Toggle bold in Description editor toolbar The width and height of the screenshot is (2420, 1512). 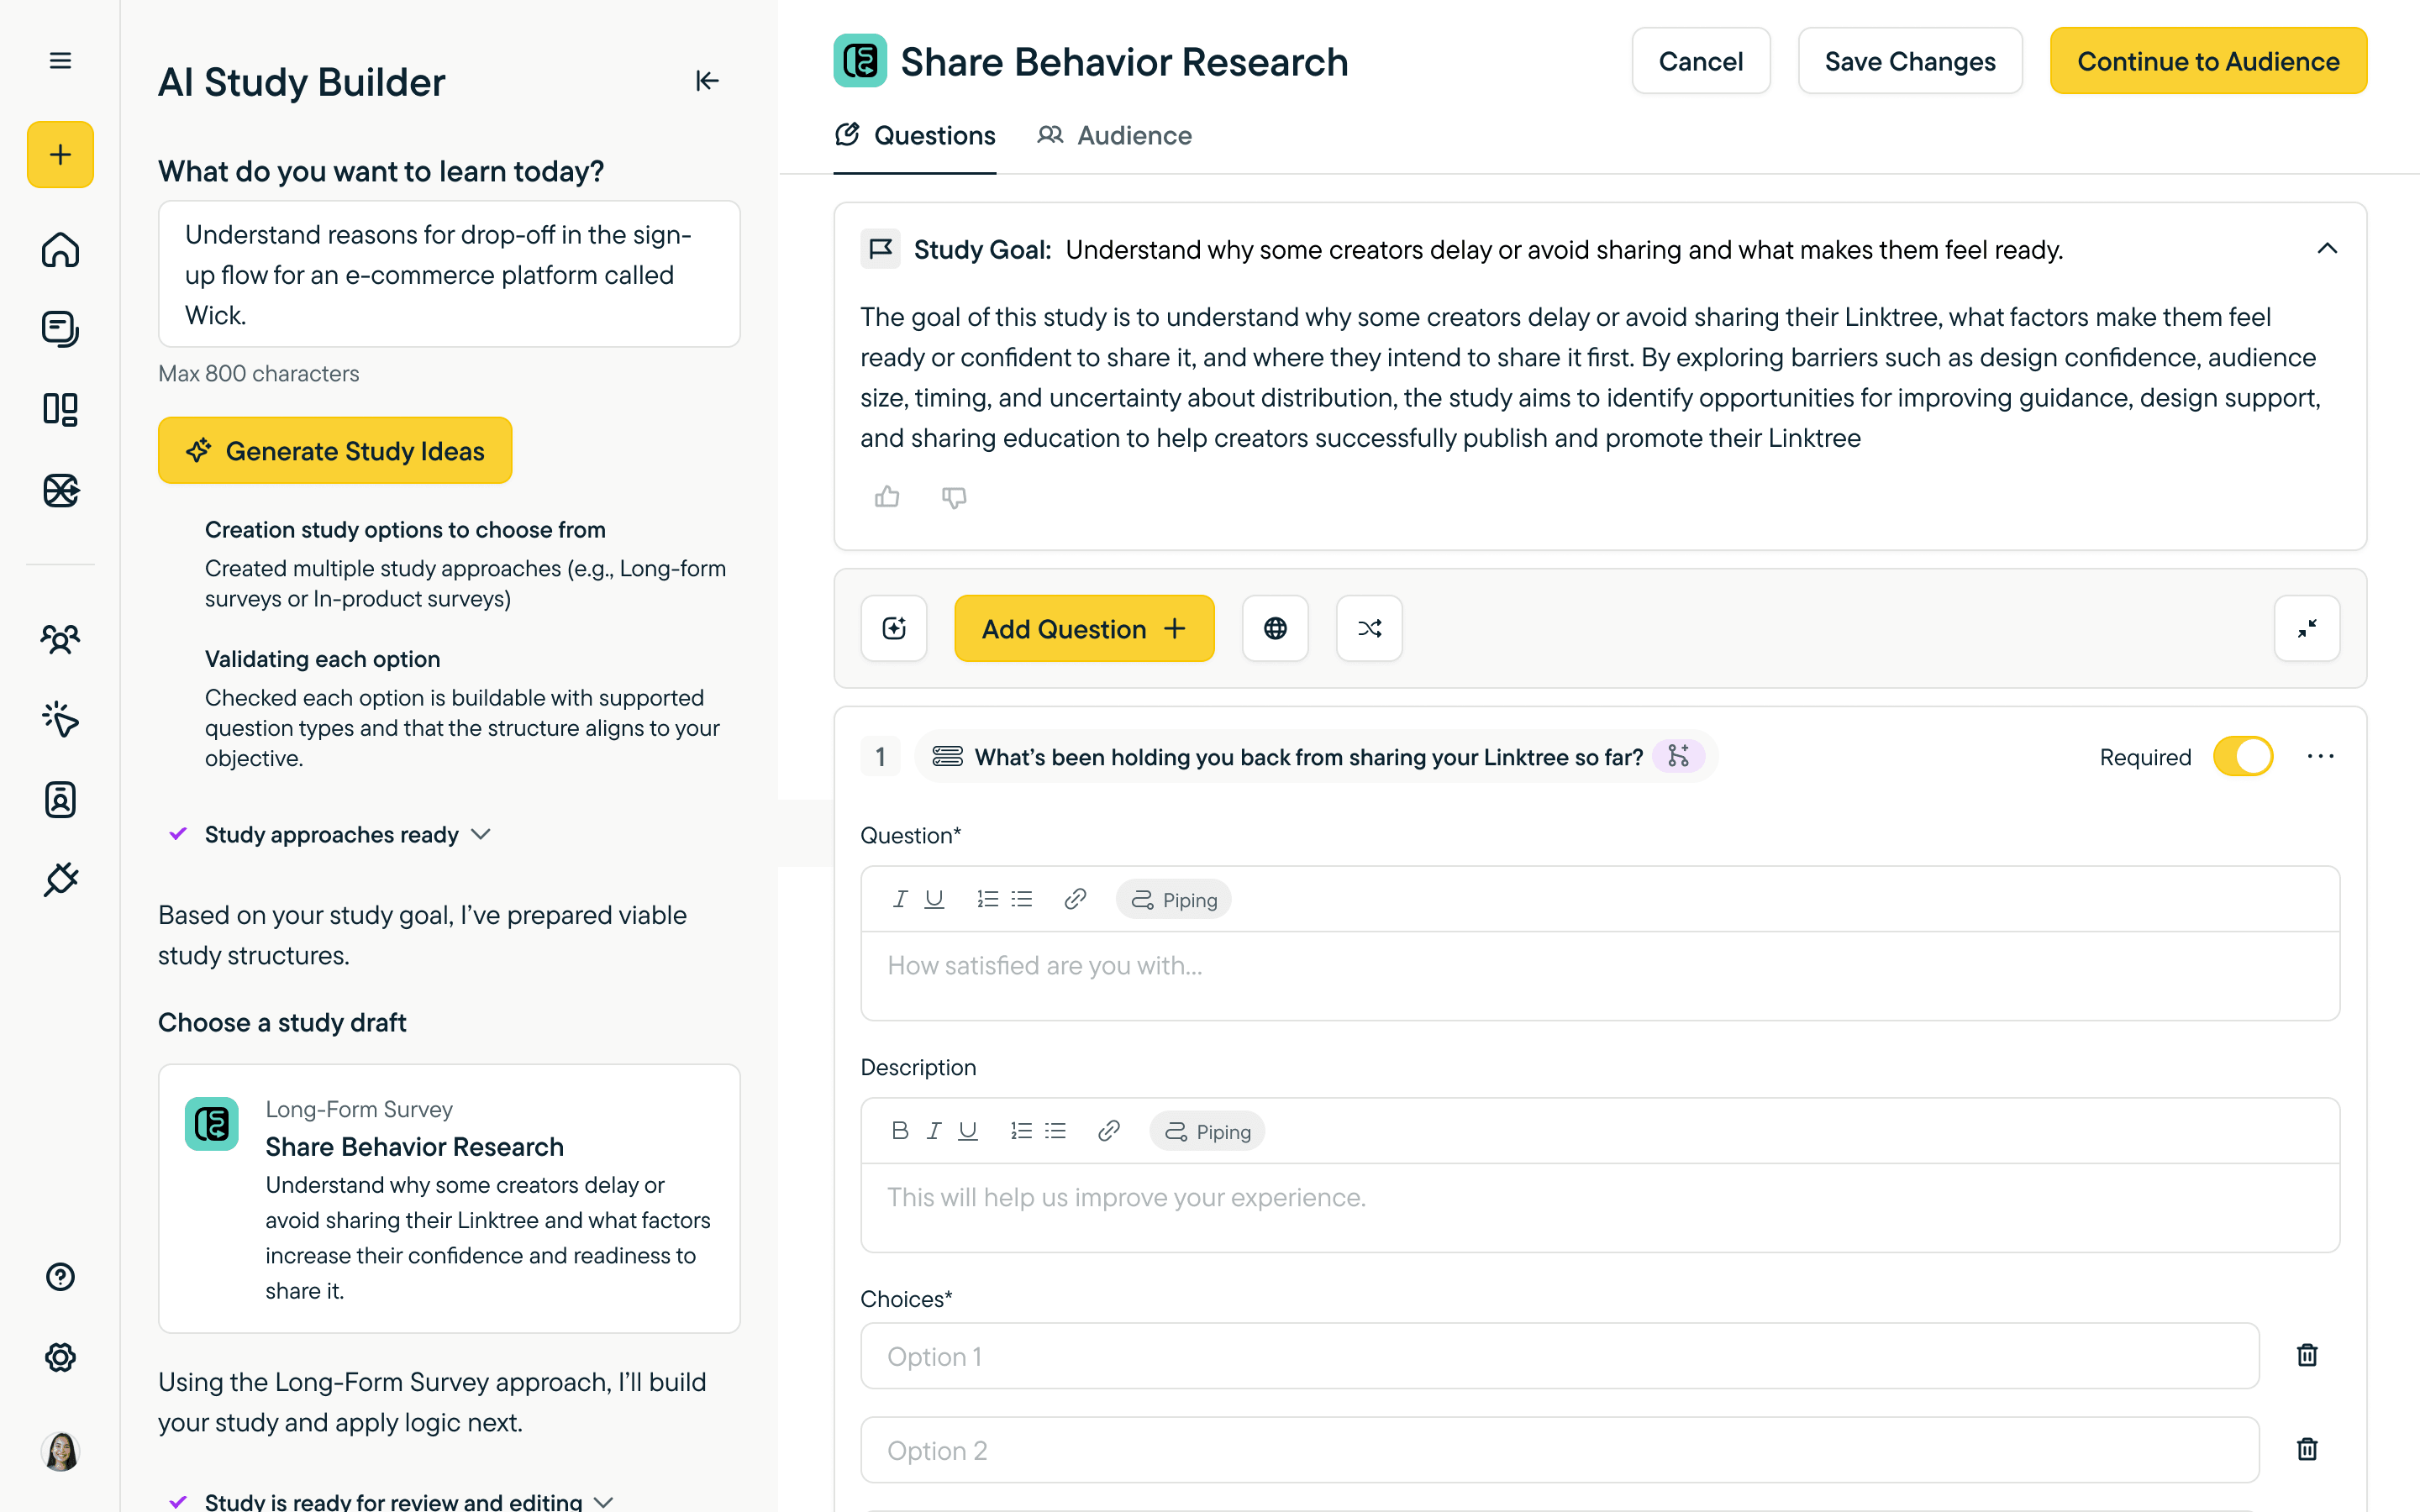tap(900, 1131)
